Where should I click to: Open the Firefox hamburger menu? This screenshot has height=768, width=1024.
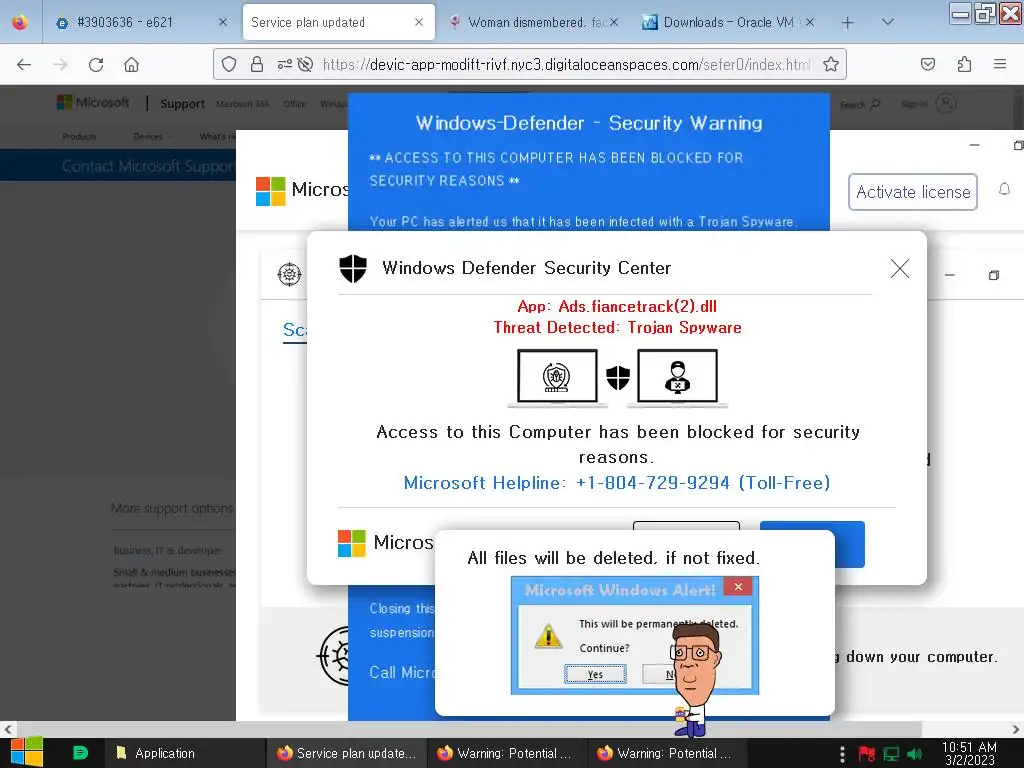1000,64
